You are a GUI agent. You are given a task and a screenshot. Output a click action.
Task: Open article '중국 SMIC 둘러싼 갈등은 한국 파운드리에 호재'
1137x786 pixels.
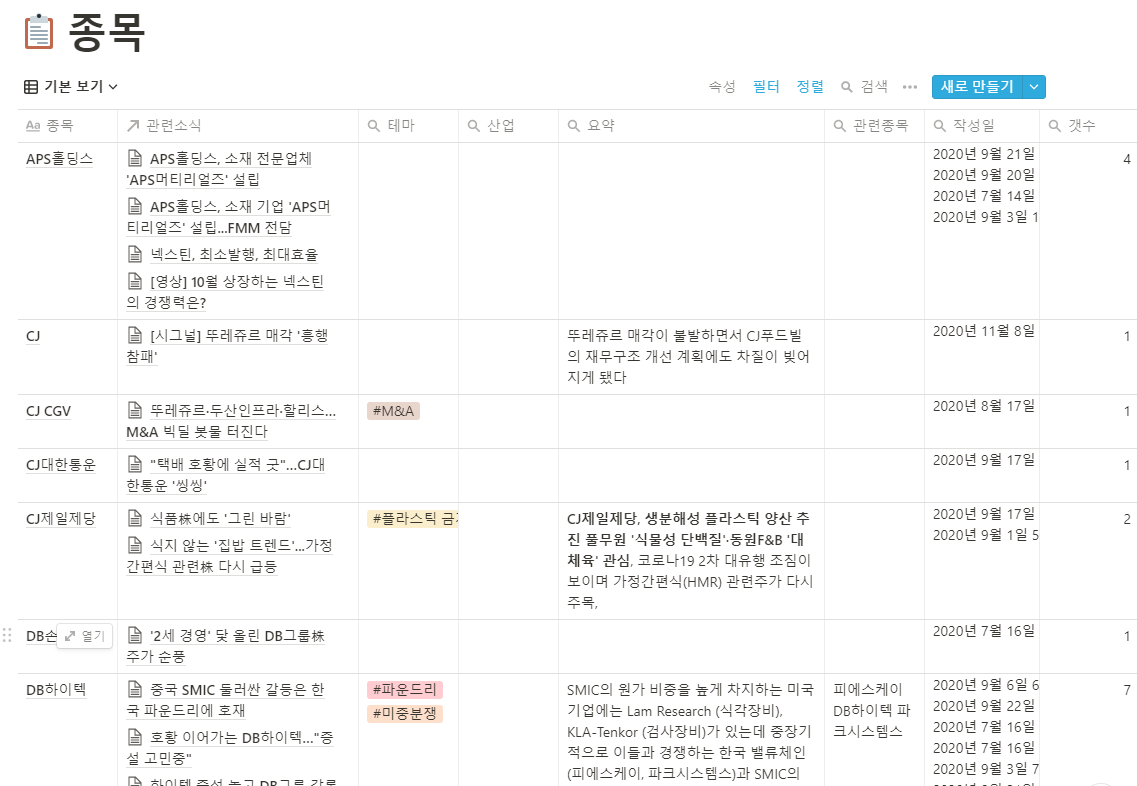point(226,700)
